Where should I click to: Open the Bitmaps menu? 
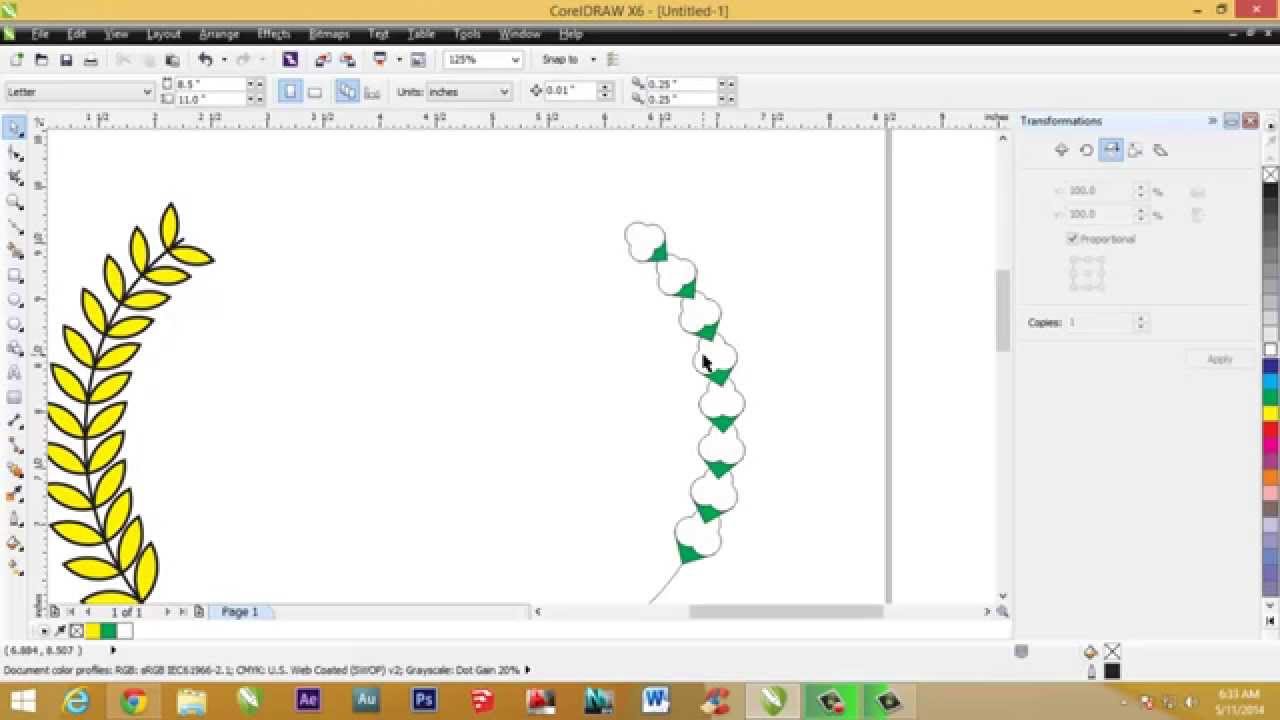[329, 34]
